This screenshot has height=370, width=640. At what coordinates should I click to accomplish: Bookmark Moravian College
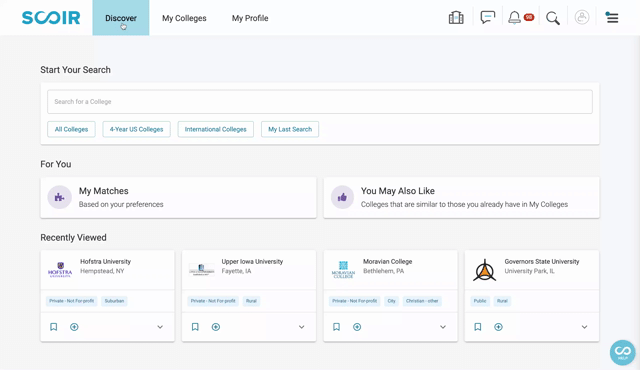[x=336, y=327]
